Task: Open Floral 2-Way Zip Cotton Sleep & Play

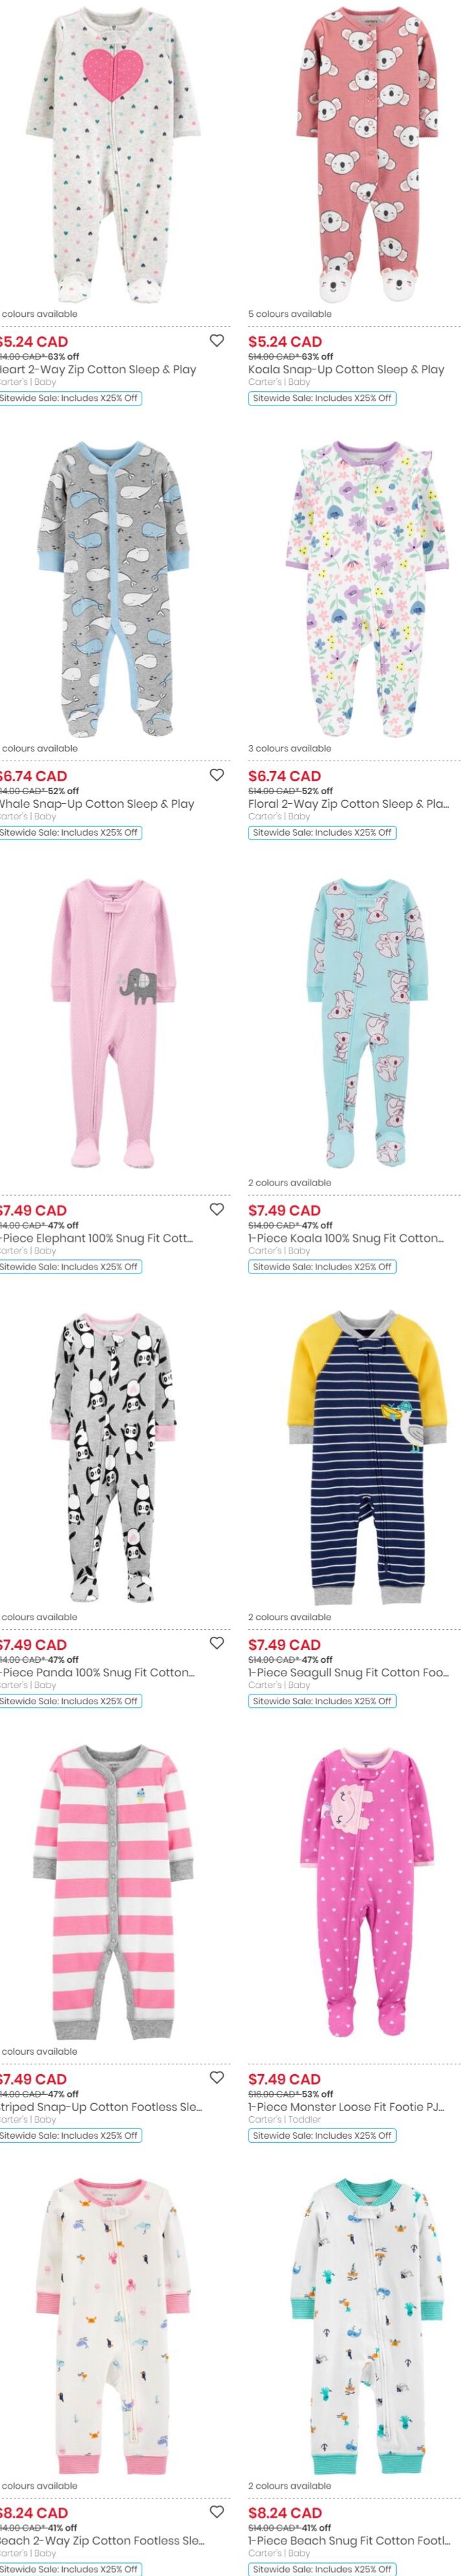Action: (x=348, y=803)
